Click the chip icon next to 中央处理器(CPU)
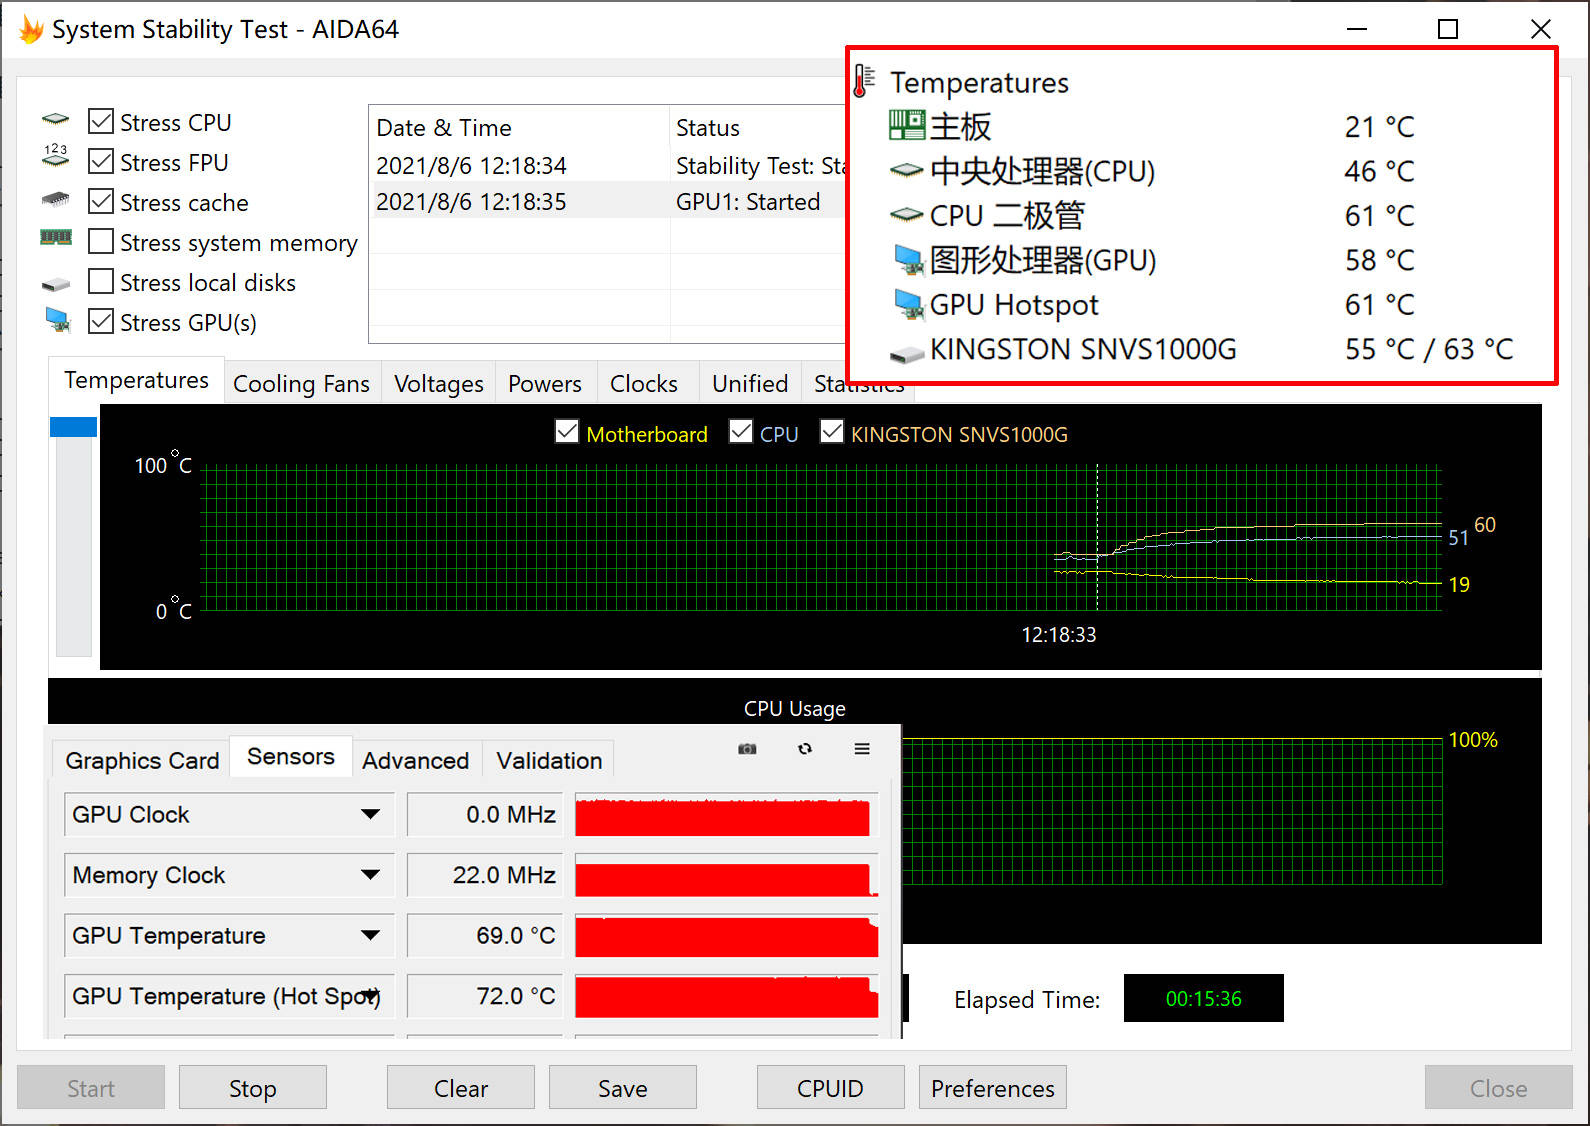This screenshot has width=1590, height=1126. click(906, 170)
